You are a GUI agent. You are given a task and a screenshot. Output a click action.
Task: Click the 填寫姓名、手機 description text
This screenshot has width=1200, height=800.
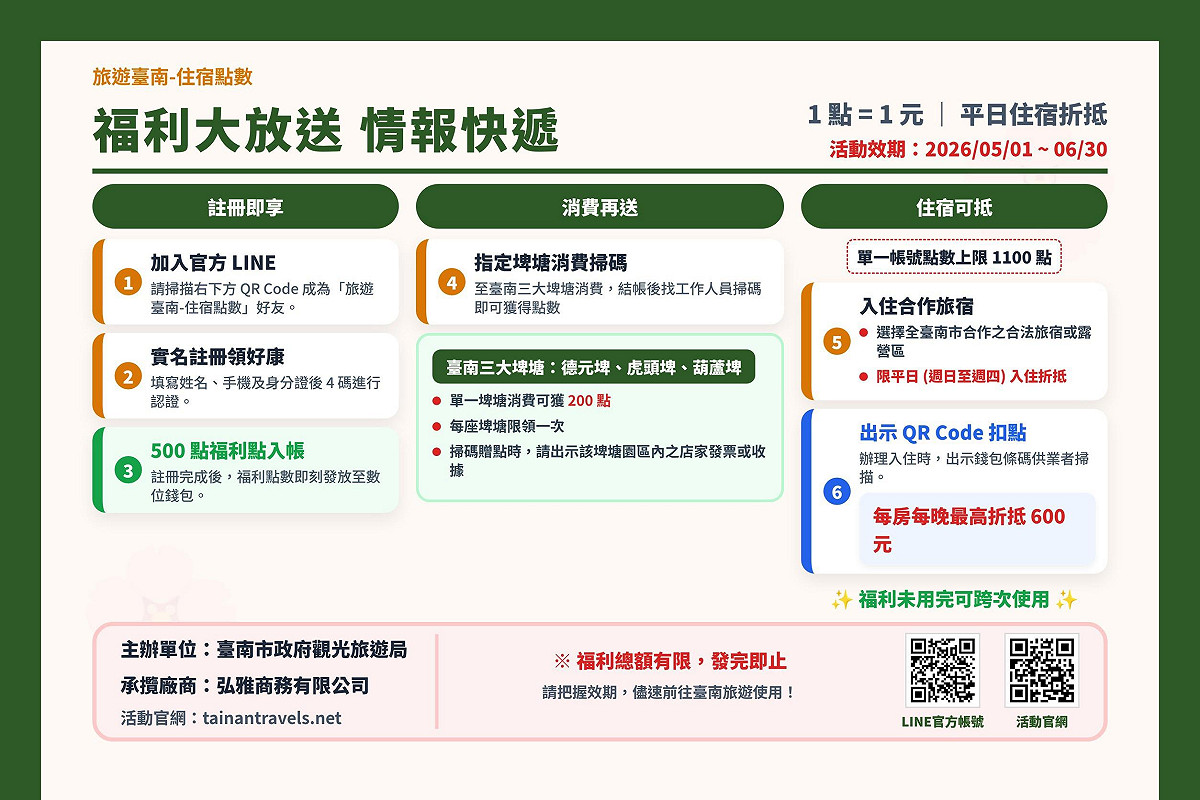coord(265,392)
